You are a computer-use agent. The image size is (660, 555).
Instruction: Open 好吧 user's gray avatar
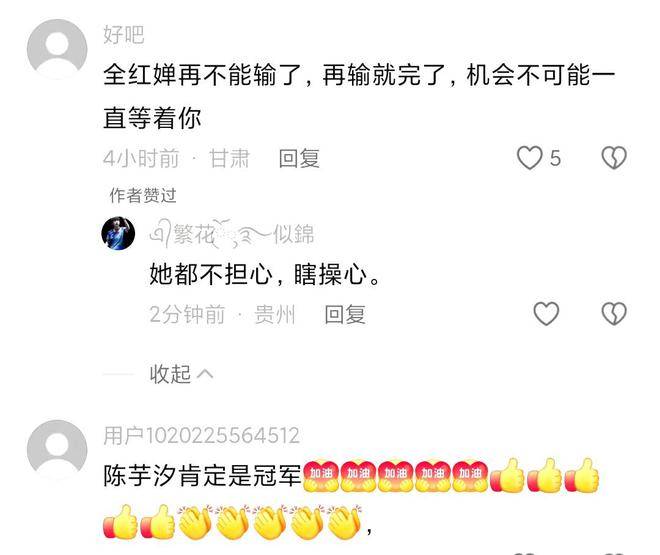click(57, 48)
